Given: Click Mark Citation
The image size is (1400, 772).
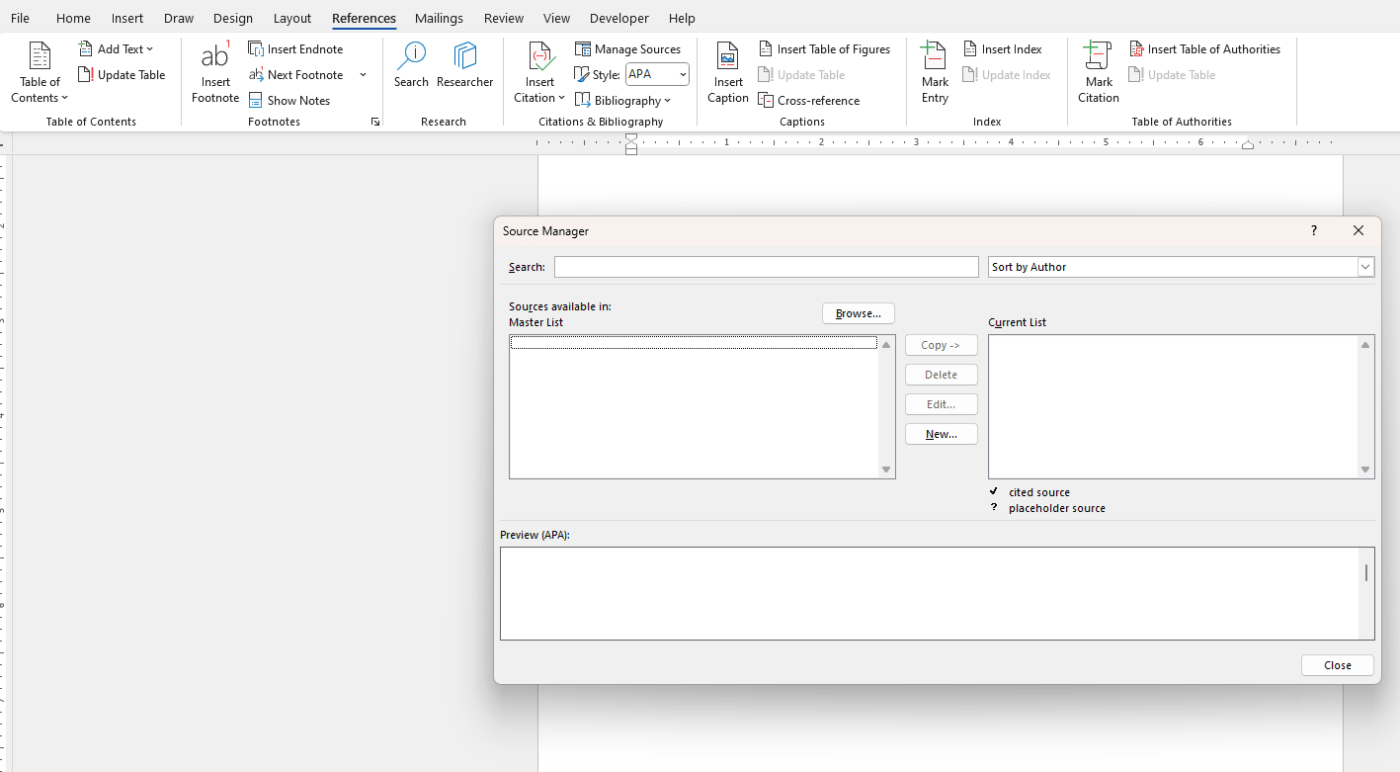Looking at the screenshot, I should point(1099,73).
